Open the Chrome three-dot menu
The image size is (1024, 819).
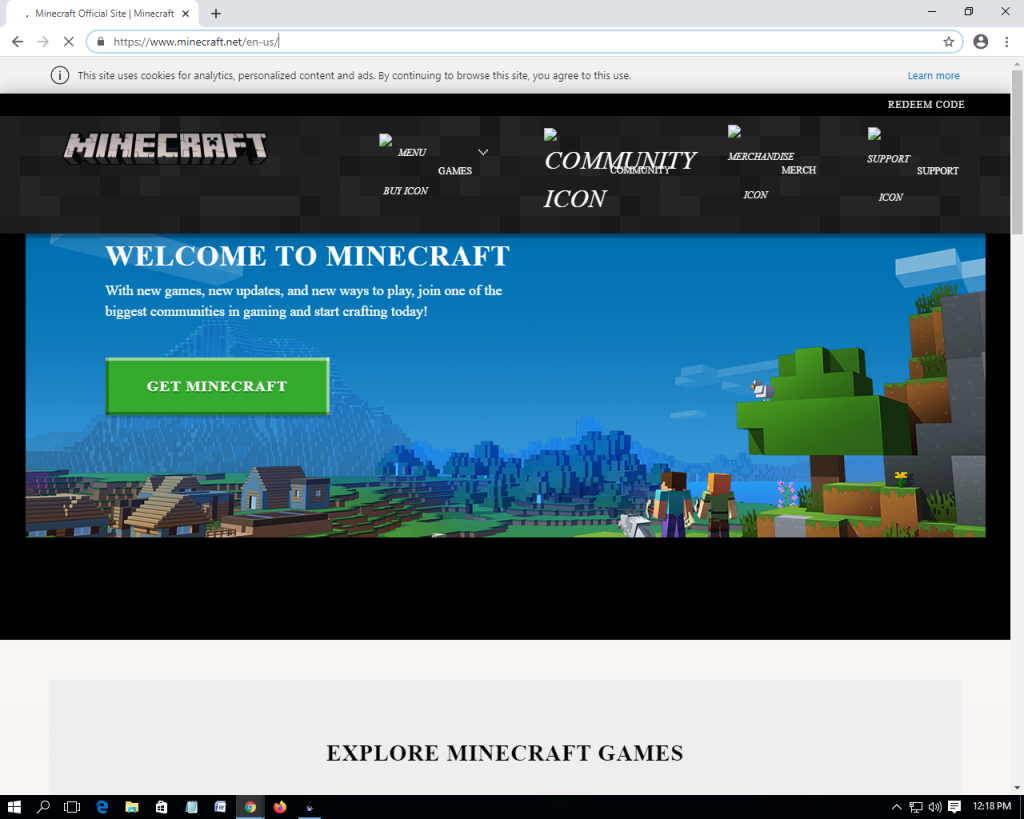point(1006,42)
